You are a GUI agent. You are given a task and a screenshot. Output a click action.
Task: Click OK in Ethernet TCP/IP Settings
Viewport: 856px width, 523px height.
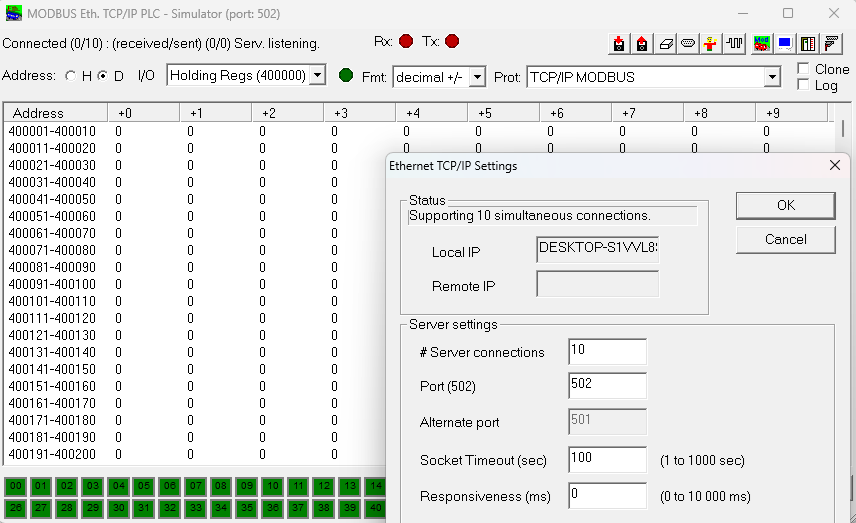tap(786, 205)
